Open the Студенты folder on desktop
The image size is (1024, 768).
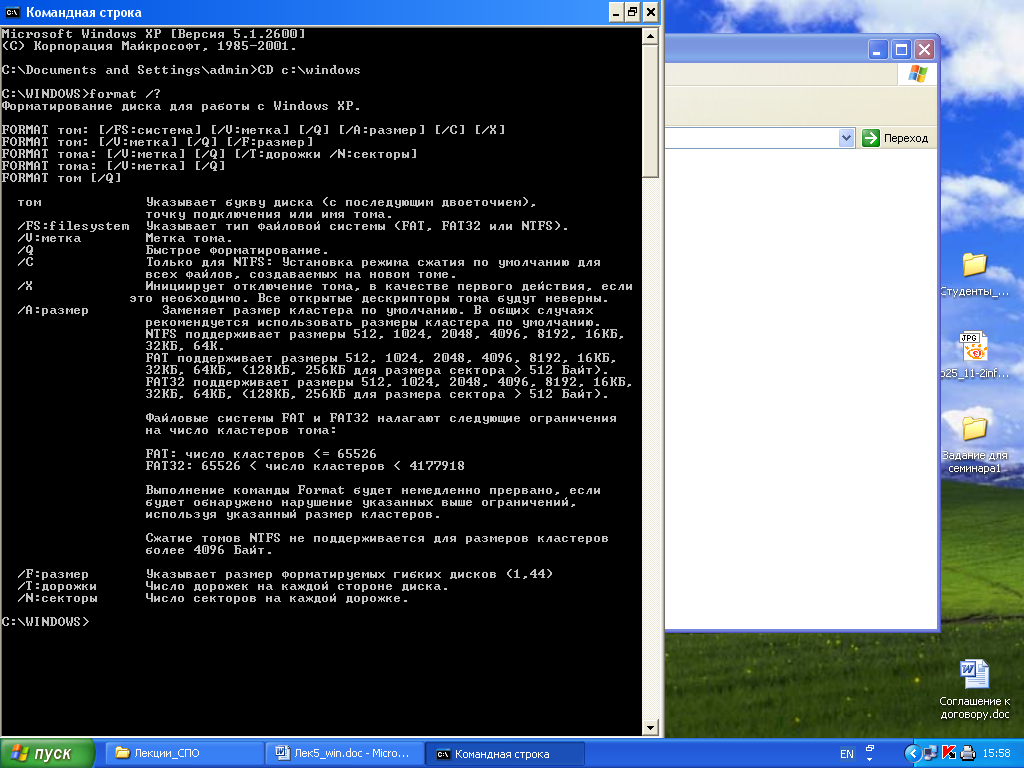click(x=974, y=264)
